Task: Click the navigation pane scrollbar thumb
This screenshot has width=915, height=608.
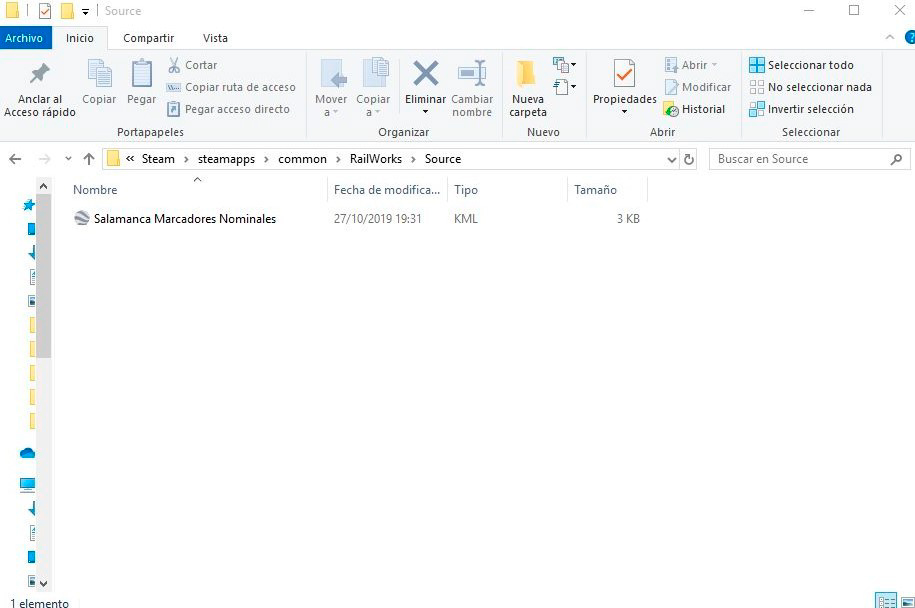Action: (x=43, y=275)
